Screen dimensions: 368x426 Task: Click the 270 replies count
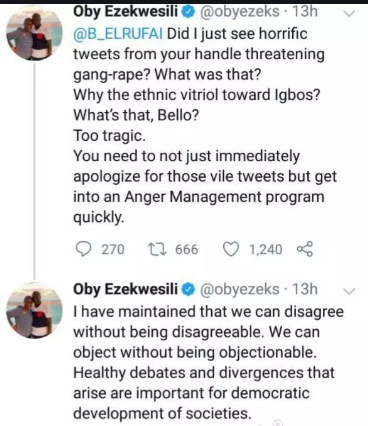click(113, 249)
